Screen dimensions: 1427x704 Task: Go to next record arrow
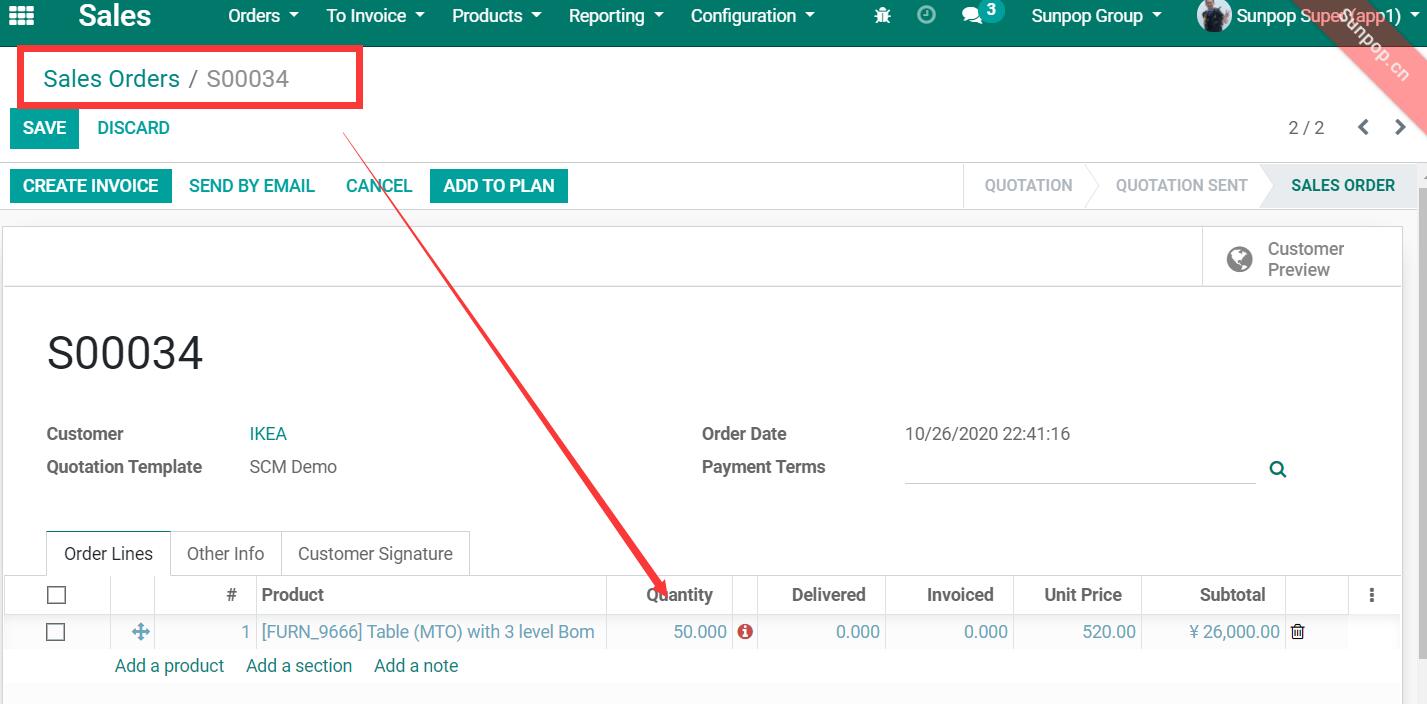[x=1400, y=127]
